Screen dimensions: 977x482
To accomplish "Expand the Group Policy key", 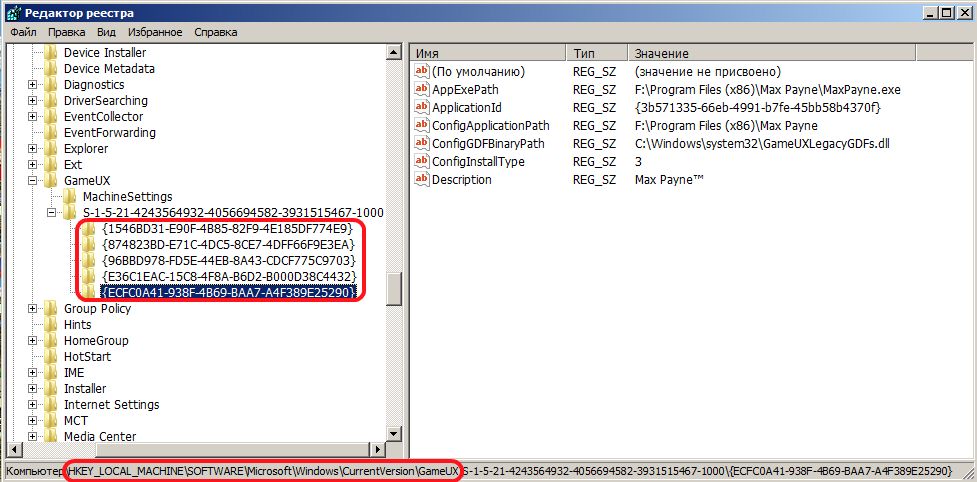I will [32, 309].
